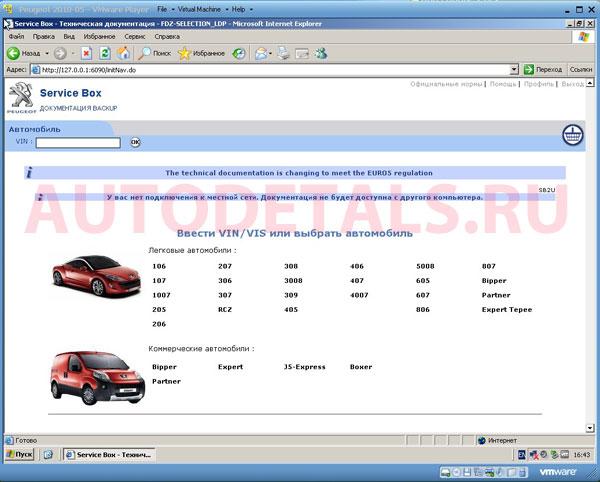Click the Peugeot lion logo

(x=19, y=97)
